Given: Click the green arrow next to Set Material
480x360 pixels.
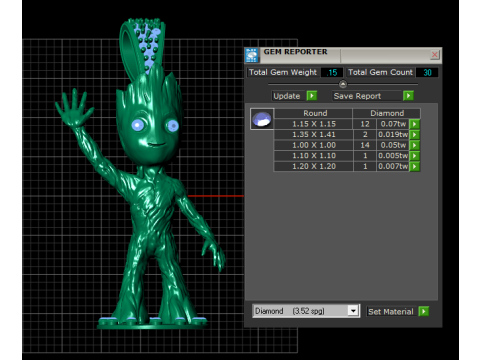Looking at the screenshot, I should click(x=424, y=311).
